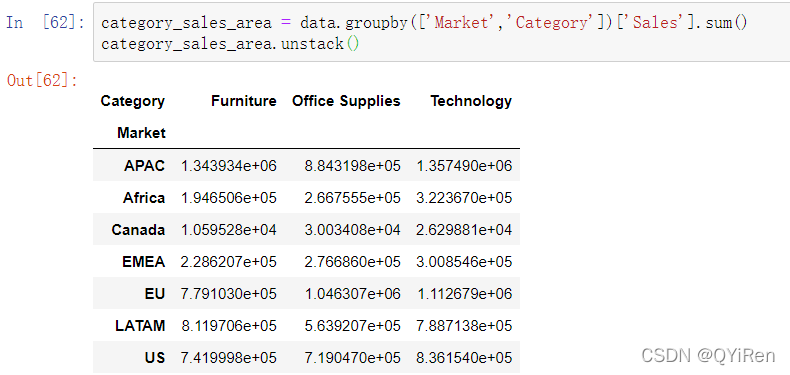Click the Office Supplies column header
This screenshot has width=790, height=375.
pos(346,101)
